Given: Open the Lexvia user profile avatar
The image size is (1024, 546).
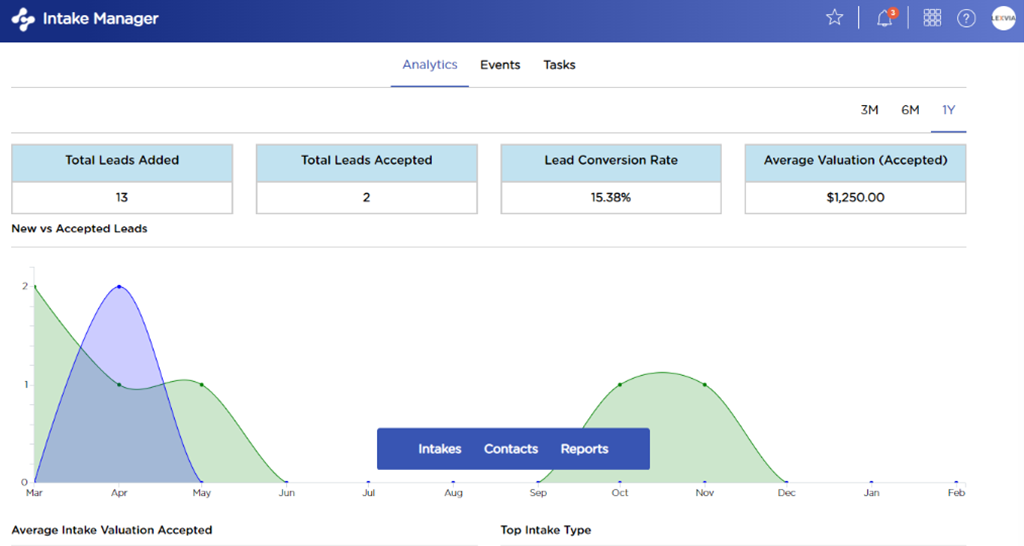Looking at the screenshot, I should click(1003, 18).
